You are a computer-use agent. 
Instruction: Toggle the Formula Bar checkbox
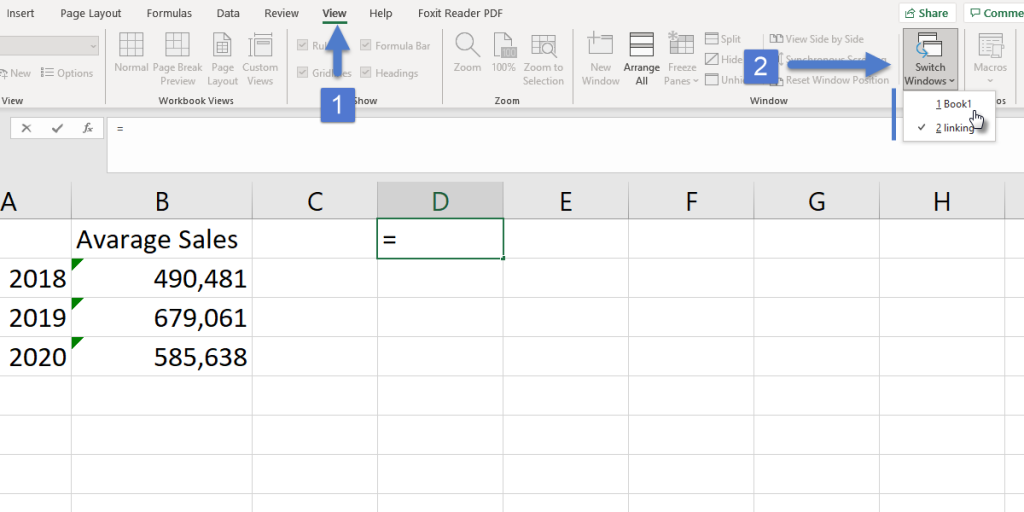point(366,45)
